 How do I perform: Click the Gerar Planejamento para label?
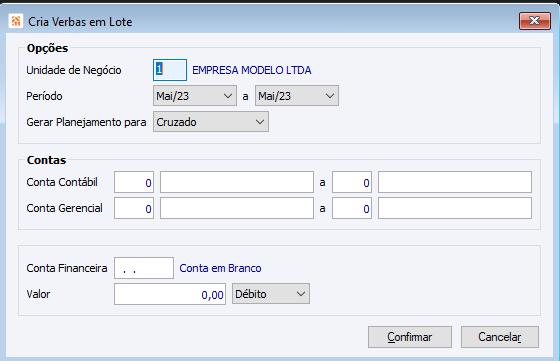point(86,122)
